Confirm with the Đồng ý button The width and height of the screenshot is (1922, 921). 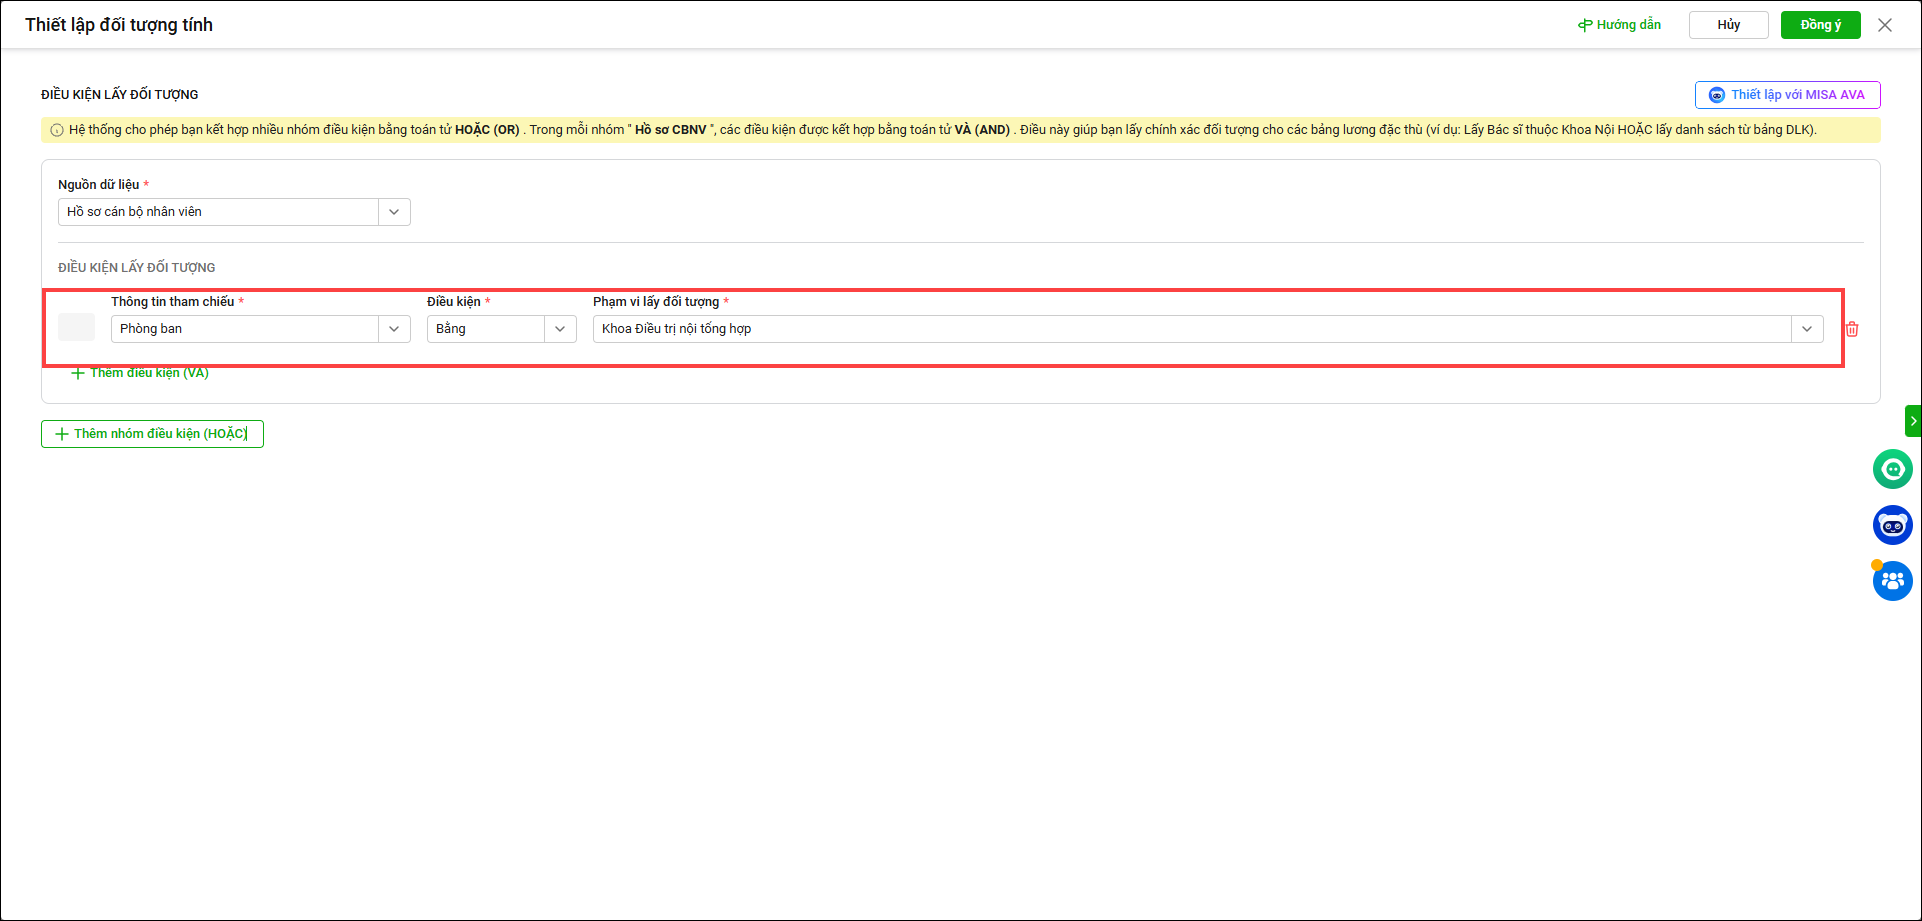pos(1820,25)
